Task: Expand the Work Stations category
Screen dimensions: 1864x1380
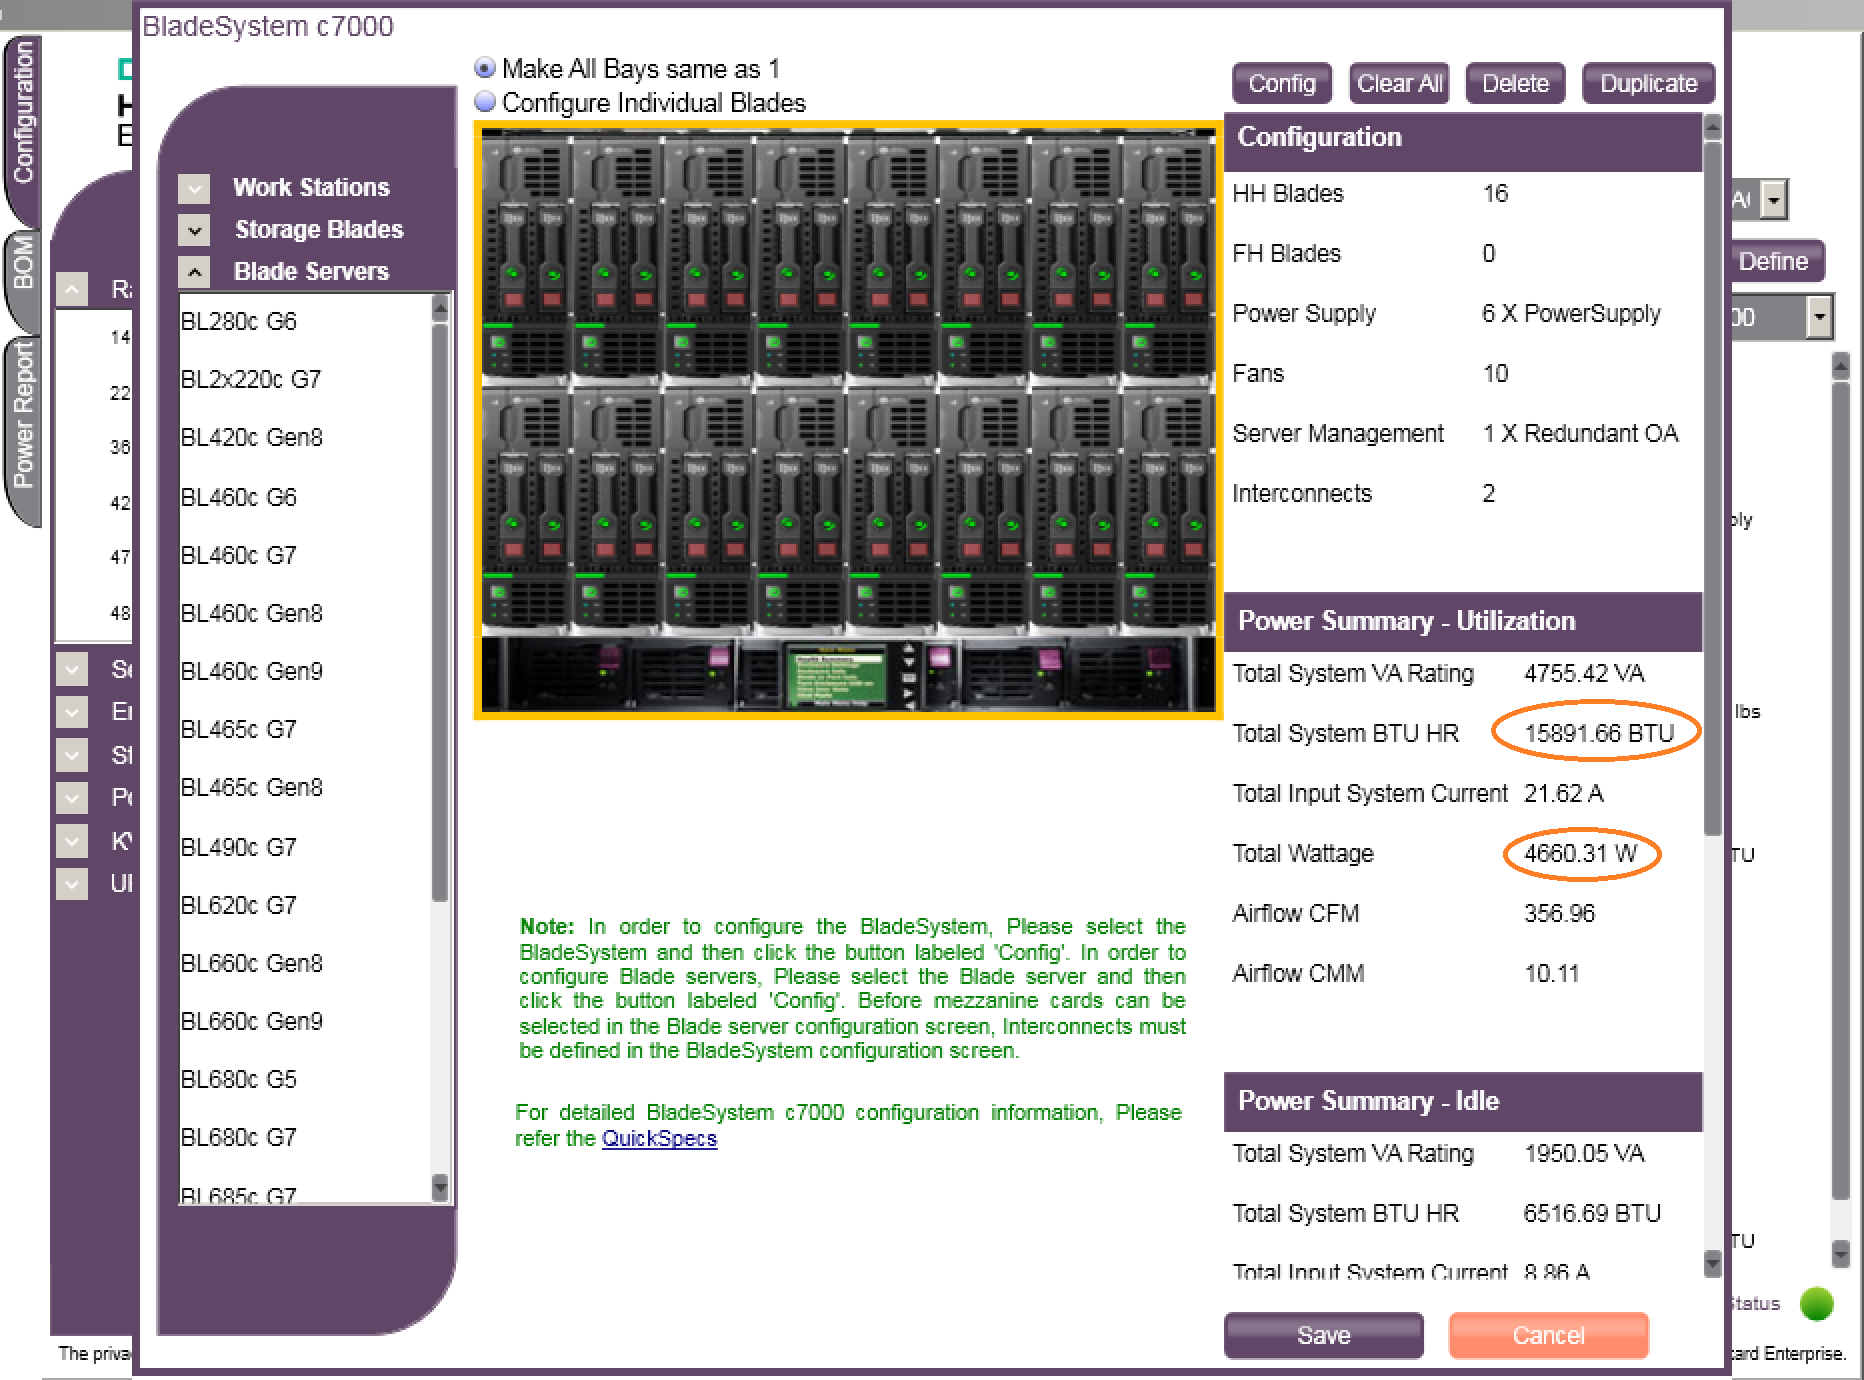Action: 194,188
